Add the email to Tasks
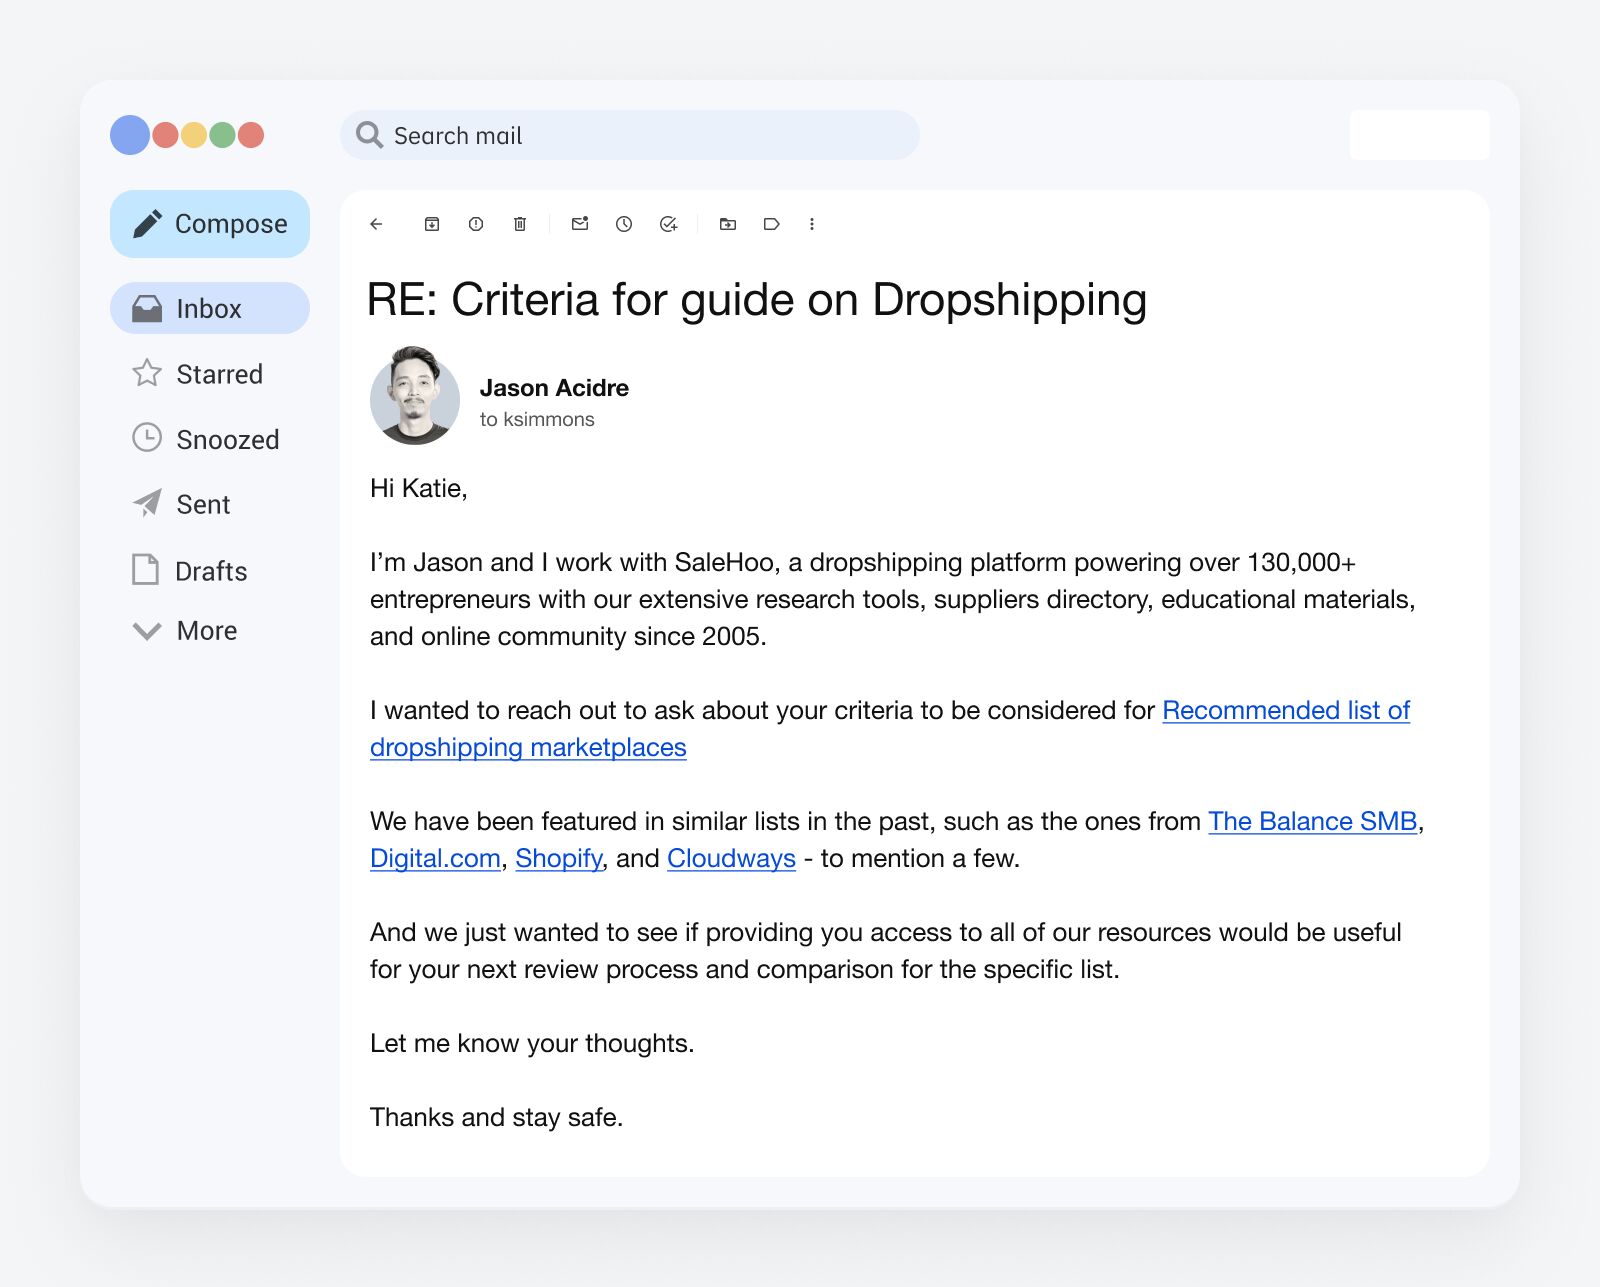The image size is (1600, 1287). tap(668, 224)
